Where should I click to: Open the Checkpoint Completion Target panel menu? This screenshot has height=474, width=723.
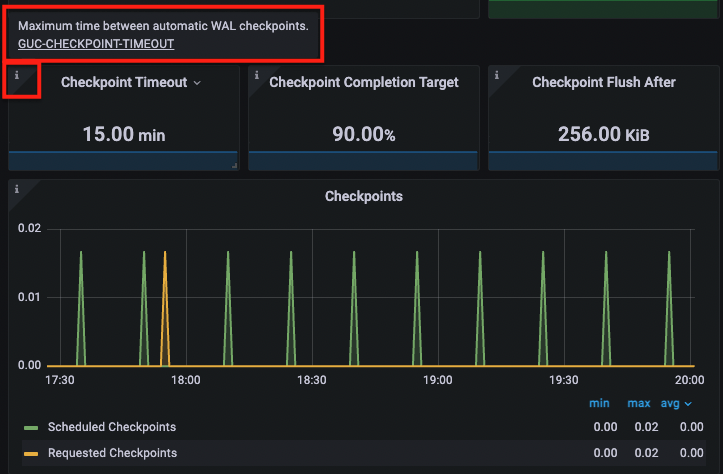pos(363,83)
